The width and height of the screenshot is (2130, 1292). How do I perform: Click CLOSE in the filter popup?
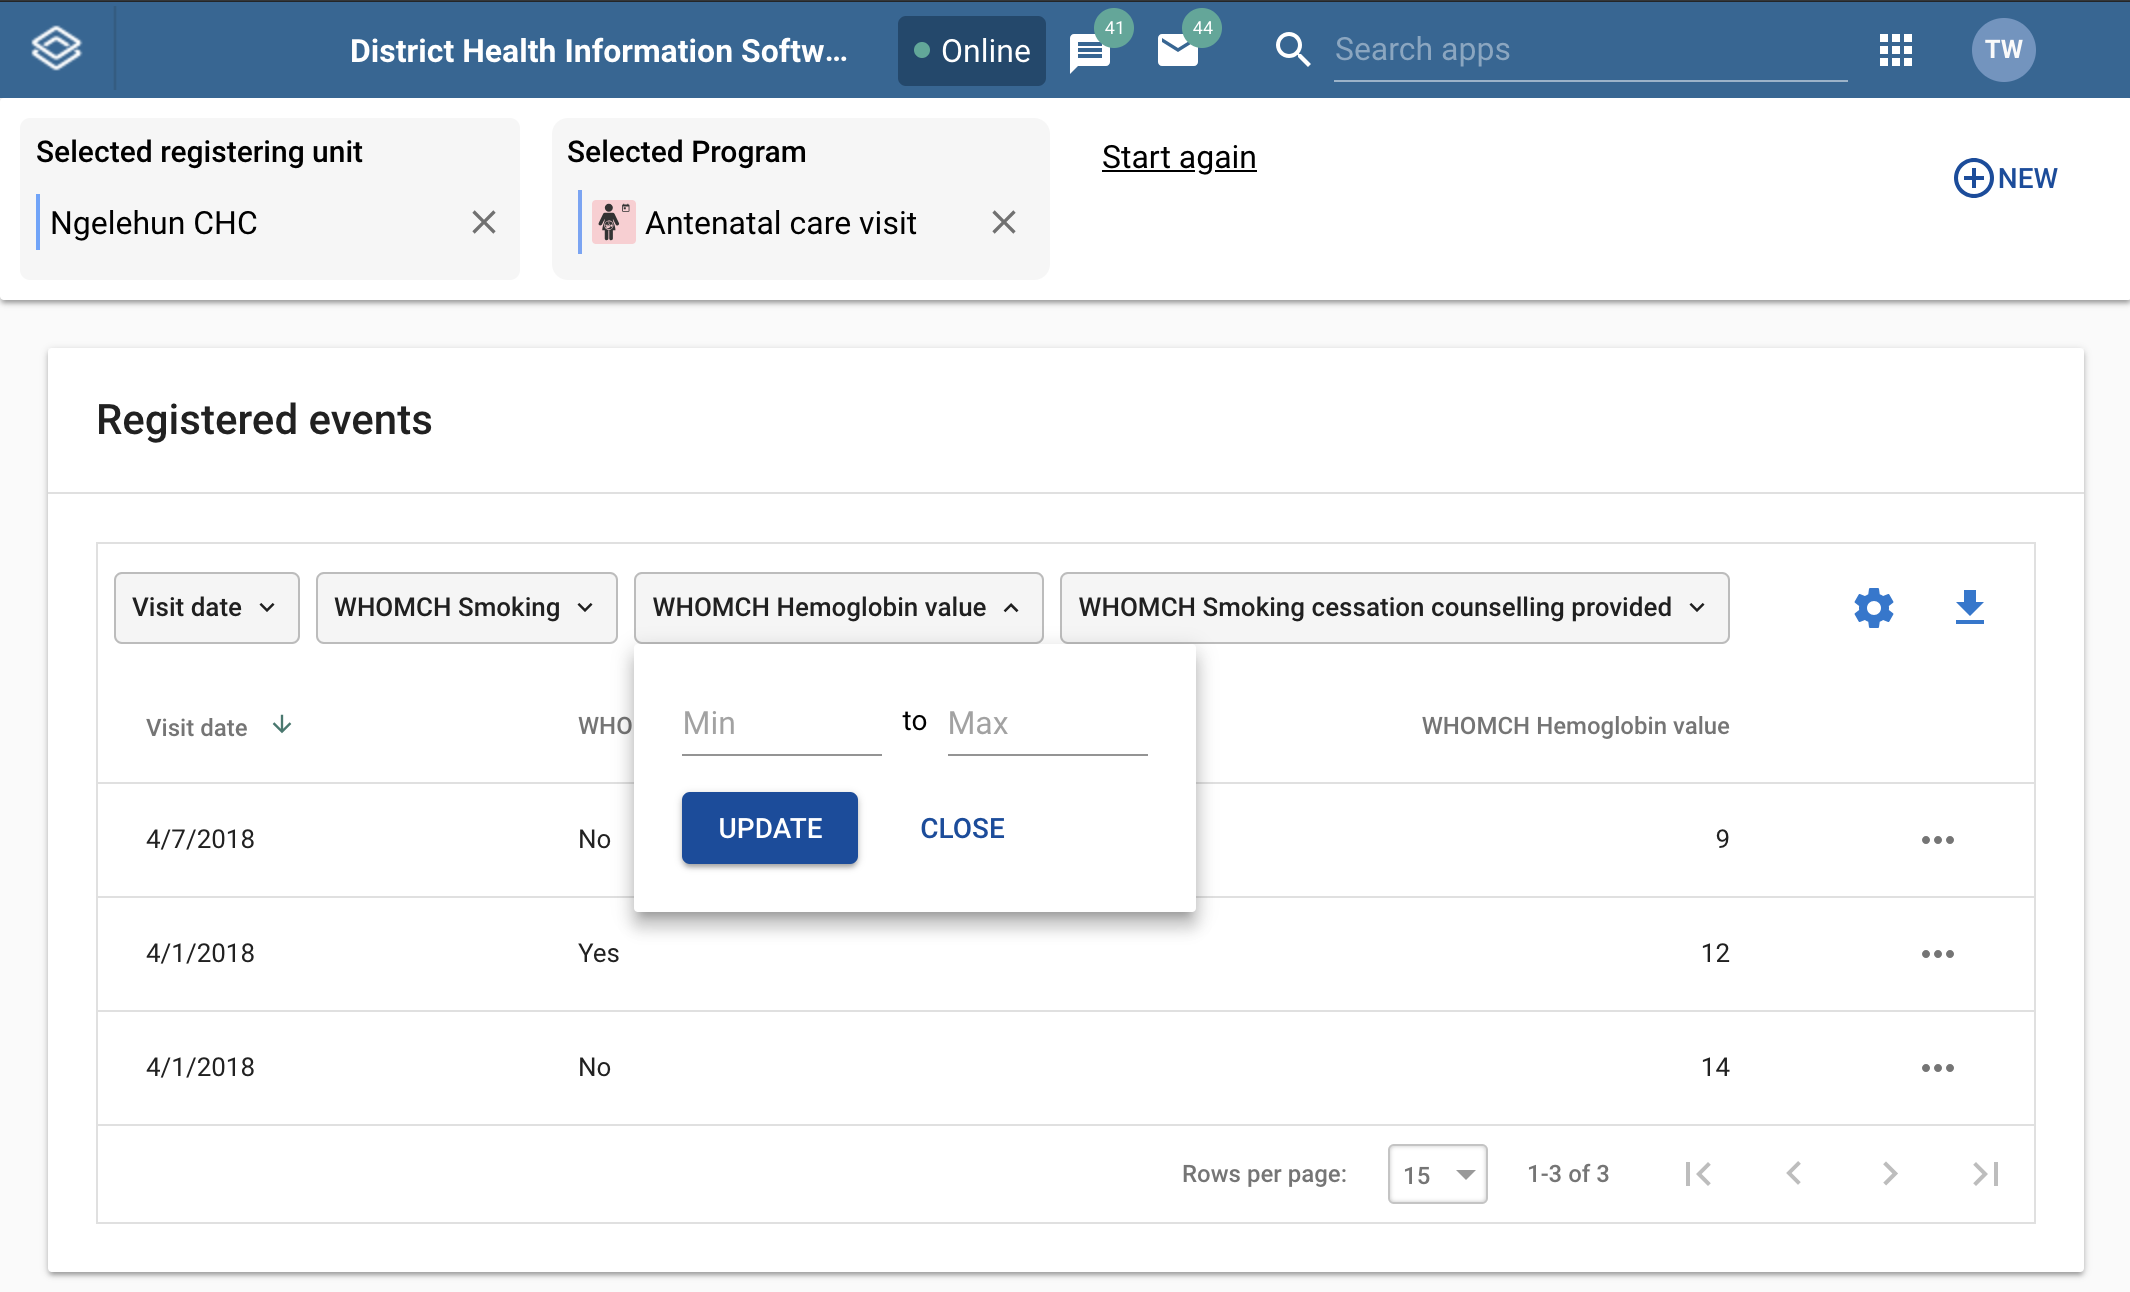962,828
